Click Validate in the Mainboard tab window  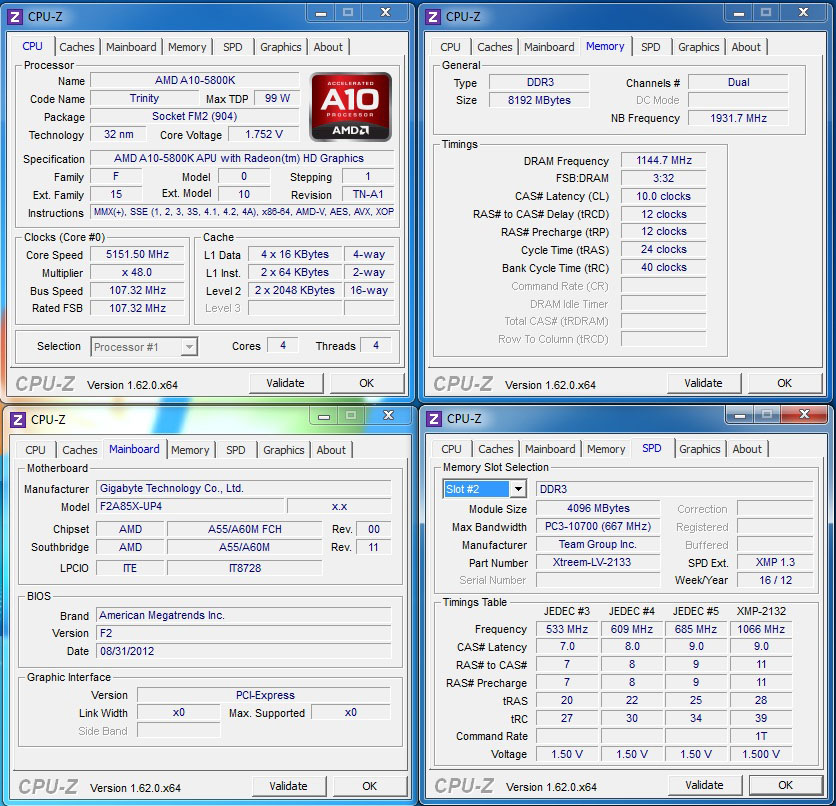pos(288,786)
